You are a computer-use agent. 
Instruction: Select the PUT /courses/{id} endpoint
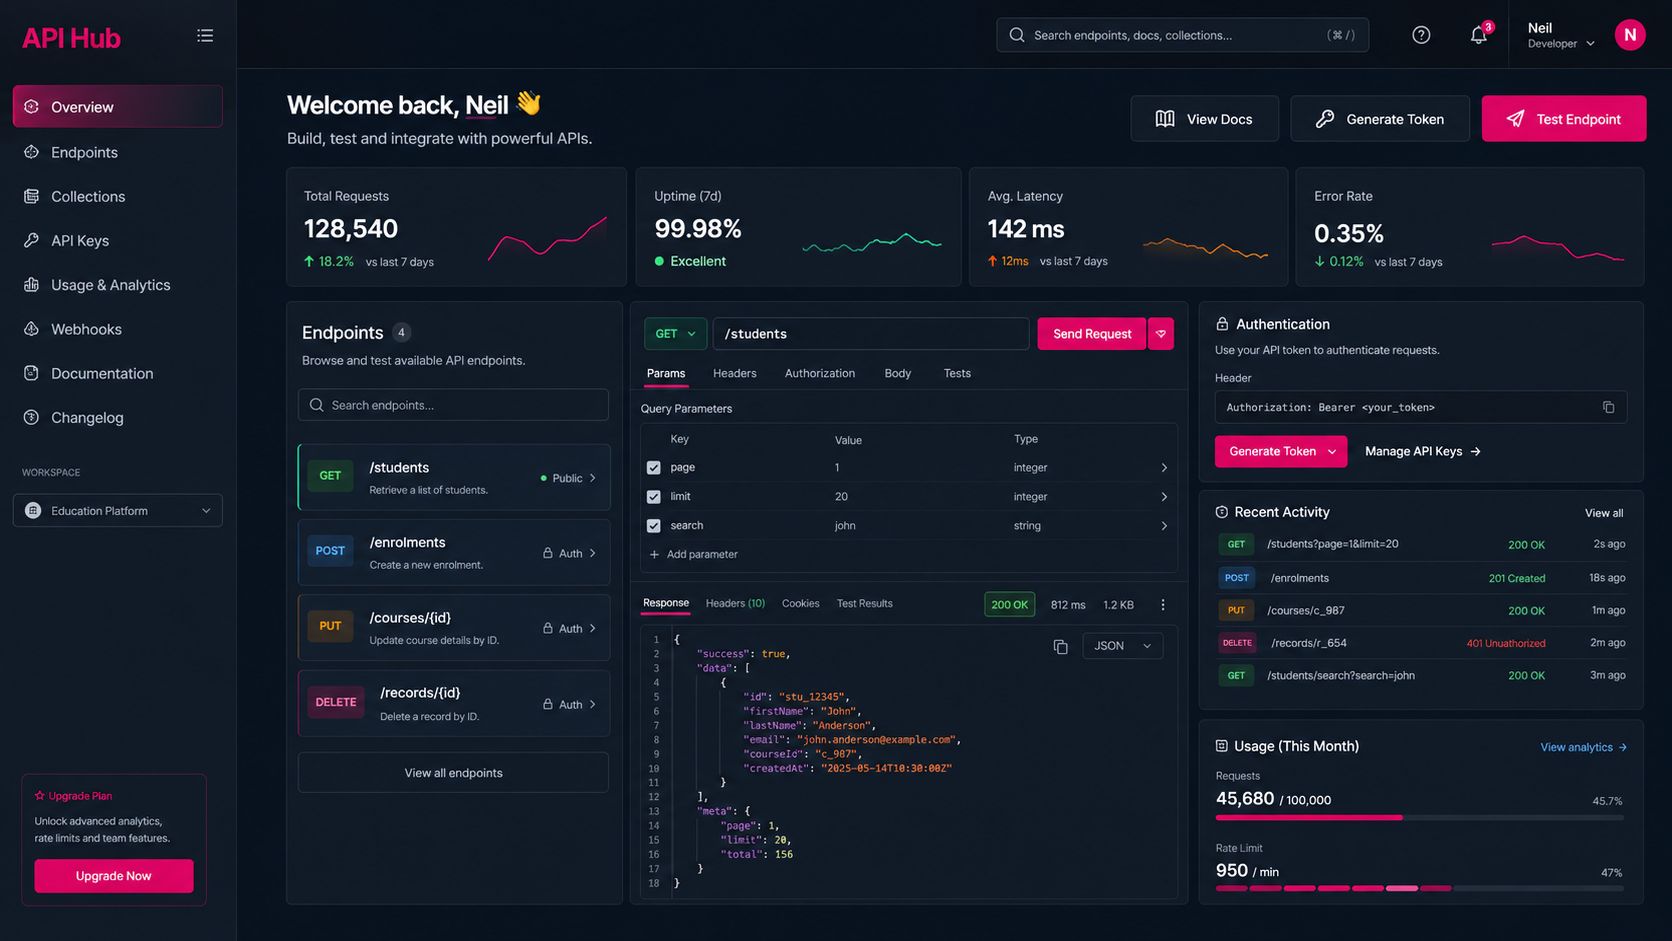[453, 628]
